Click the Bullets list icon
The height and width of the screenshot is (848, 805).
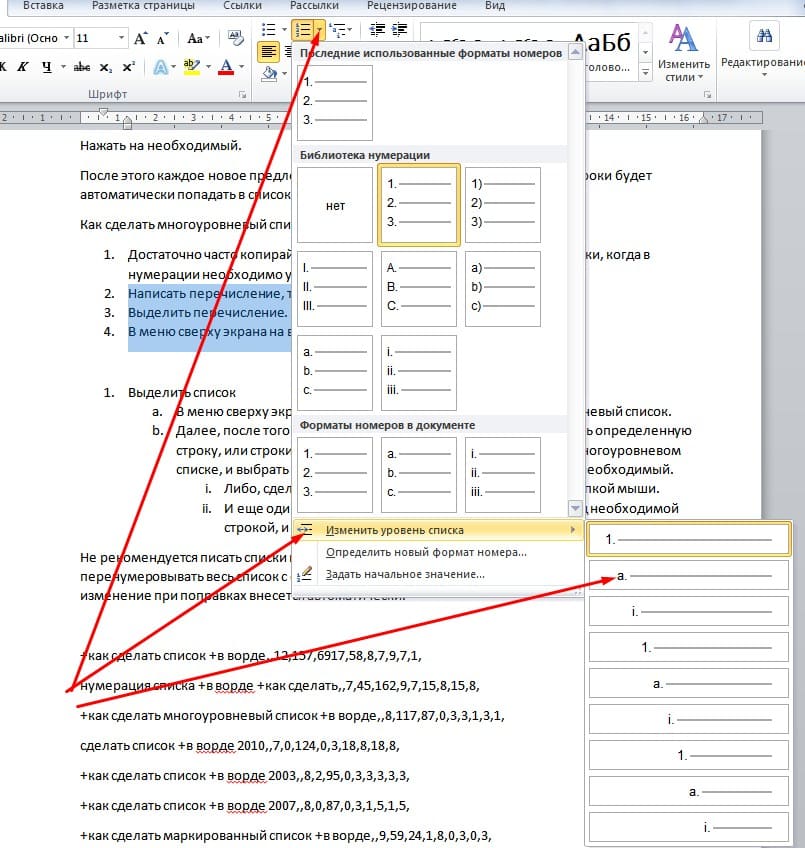267,29
